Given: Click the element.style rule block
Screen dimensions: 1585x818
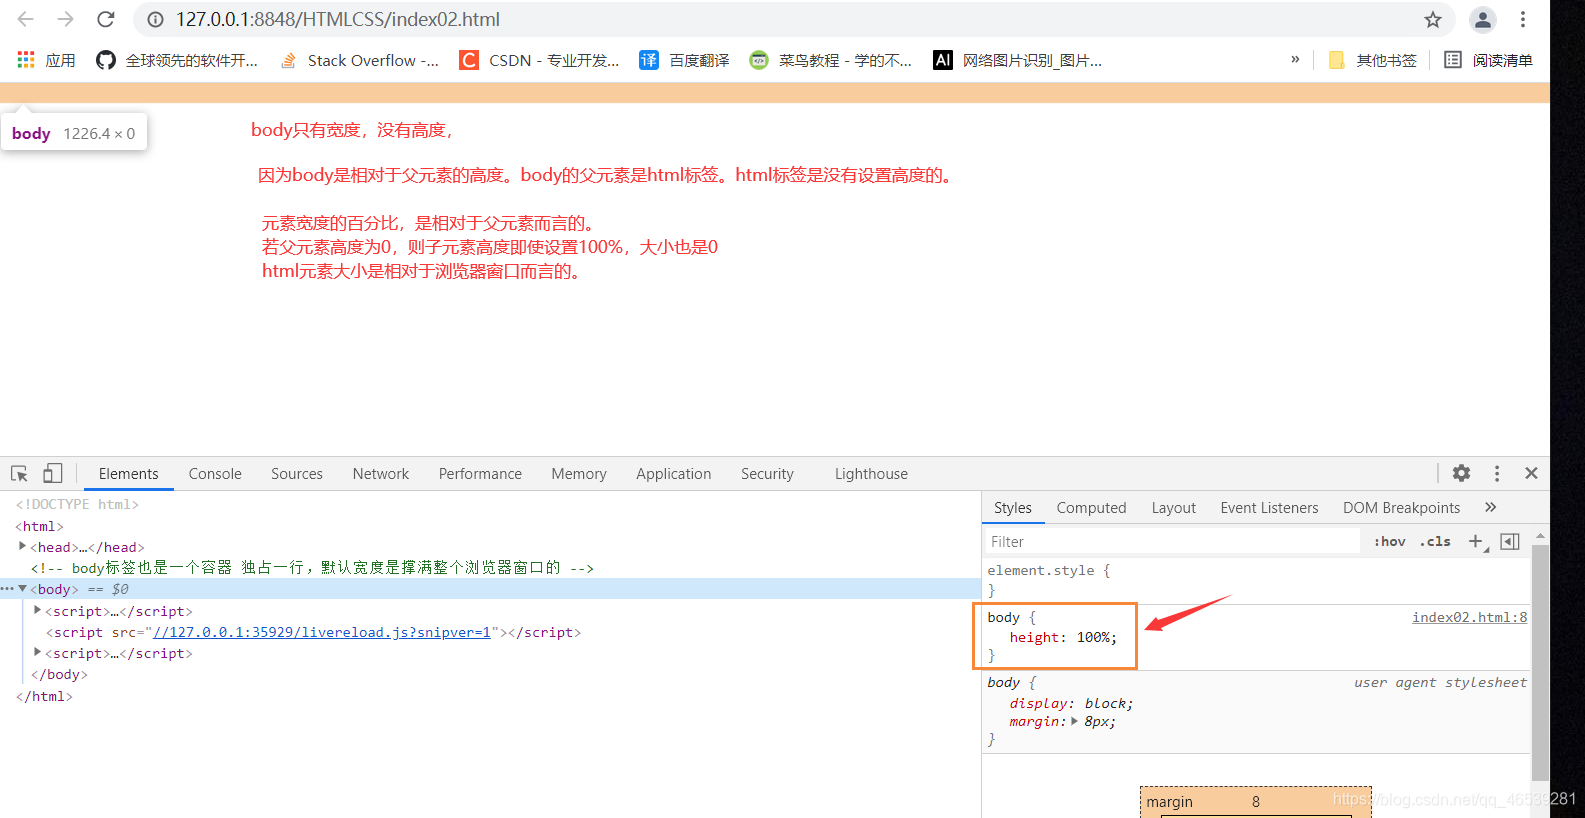Looking at the screenshot, I should click(x=1256, y=580).
